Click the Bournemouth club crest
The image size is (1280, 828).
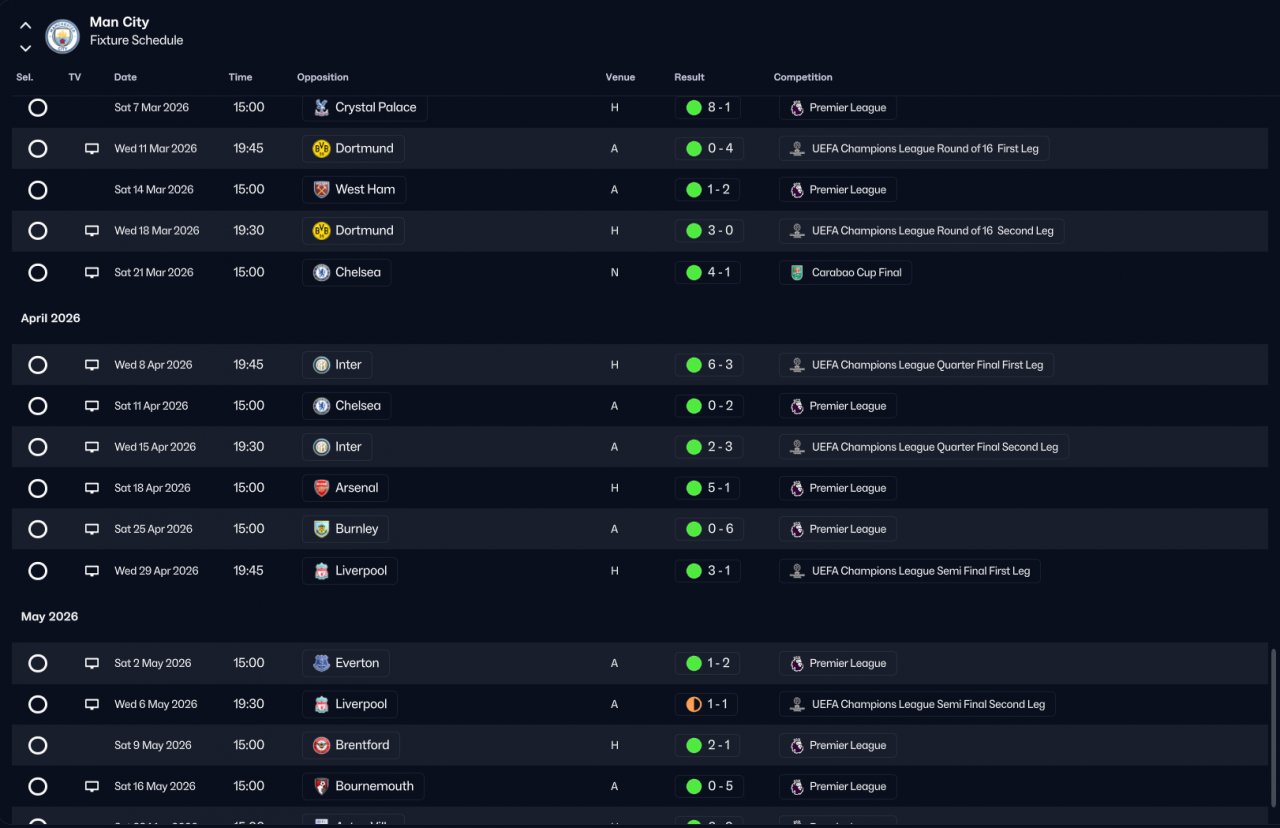[x=321, y=786]
